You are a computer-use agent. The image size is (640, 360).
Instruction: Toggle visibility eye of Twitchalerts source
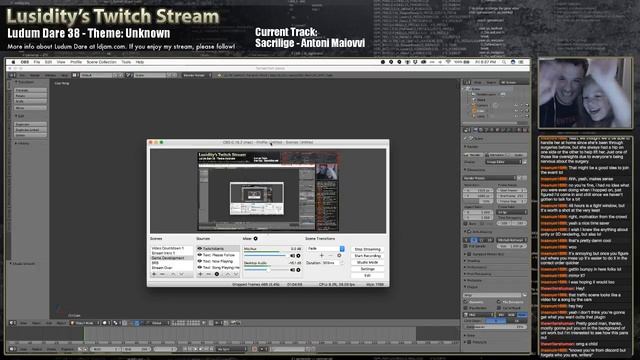[x=200, y=249]
